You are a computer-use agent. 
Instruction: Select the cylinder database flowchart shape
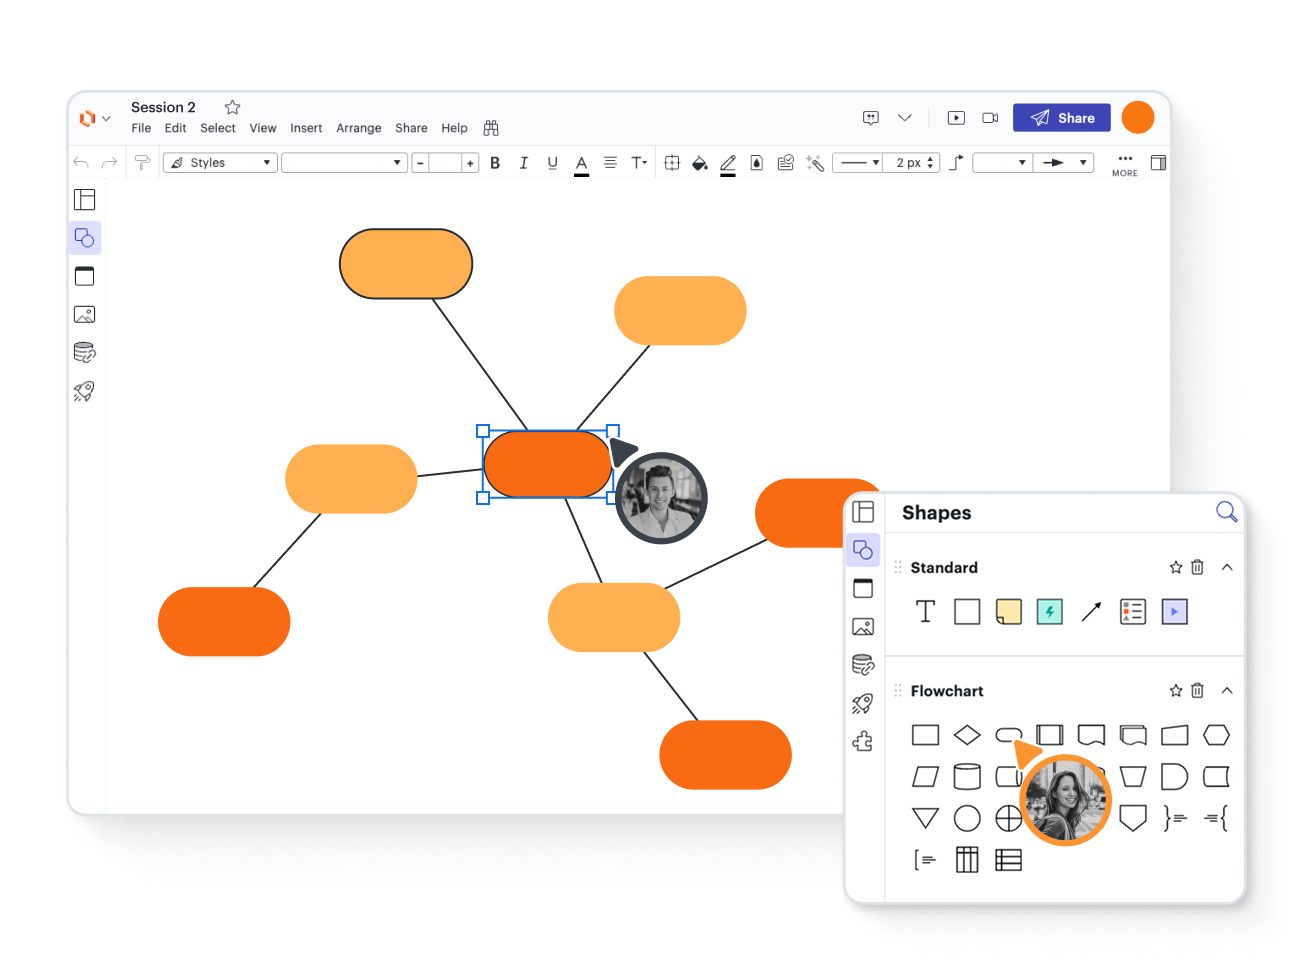click(967, 776)
